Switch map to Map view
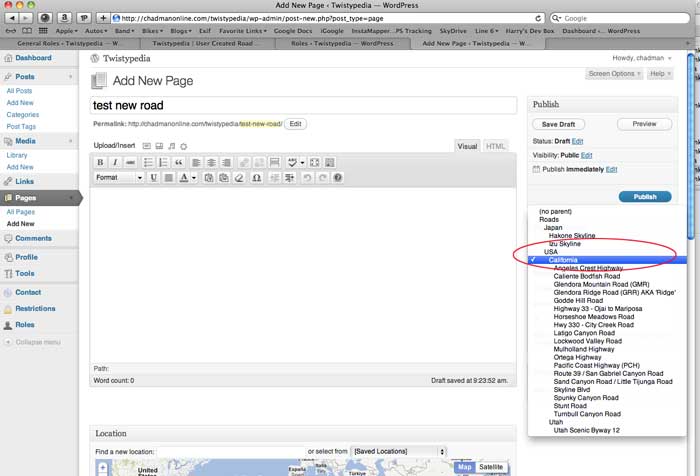 (464, 467)
